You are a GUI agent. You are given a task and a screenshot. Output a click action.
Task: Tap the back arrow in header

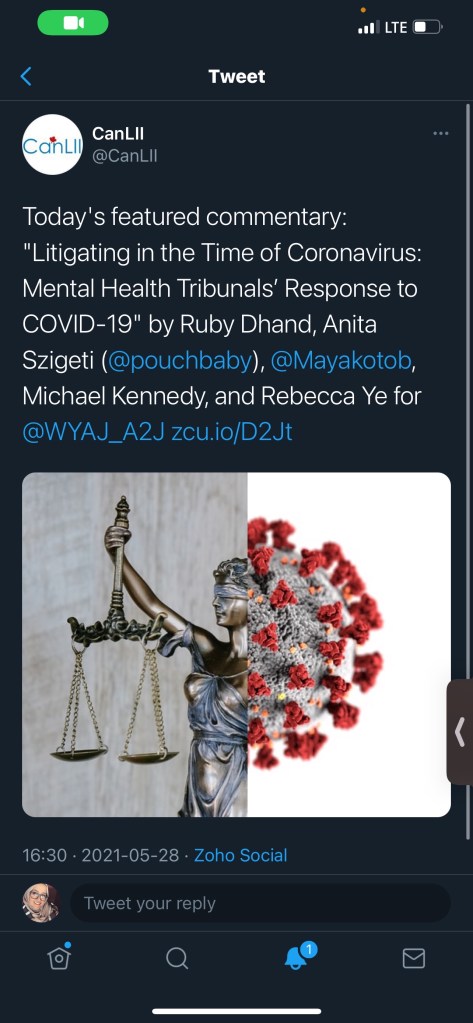pyautogui.click(x=25, y=76)
